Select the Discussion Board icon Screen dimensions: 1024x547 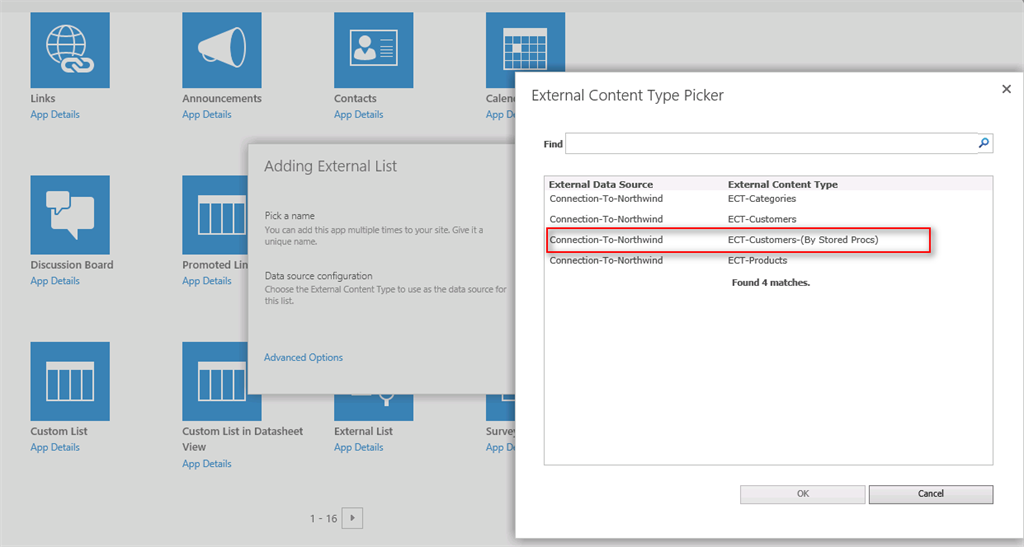coord(70,215)
